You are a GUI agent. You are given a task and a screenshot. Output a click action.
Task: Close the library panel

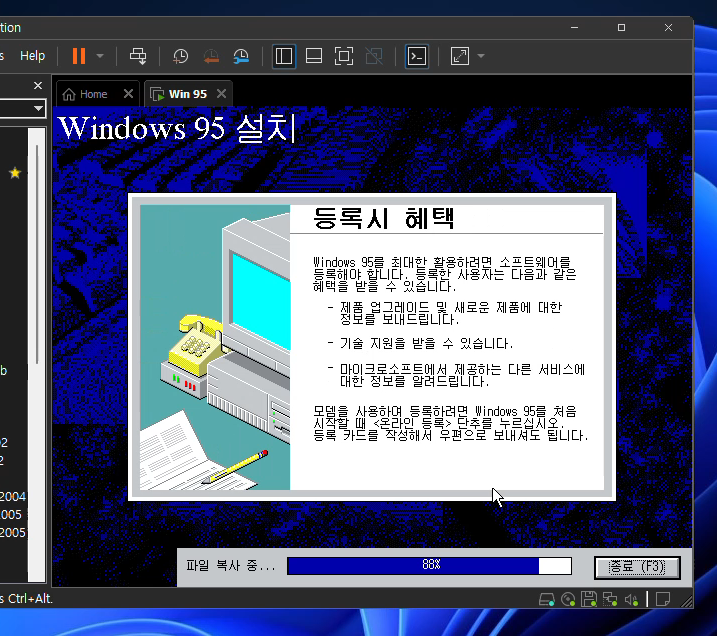click(38, 86)
